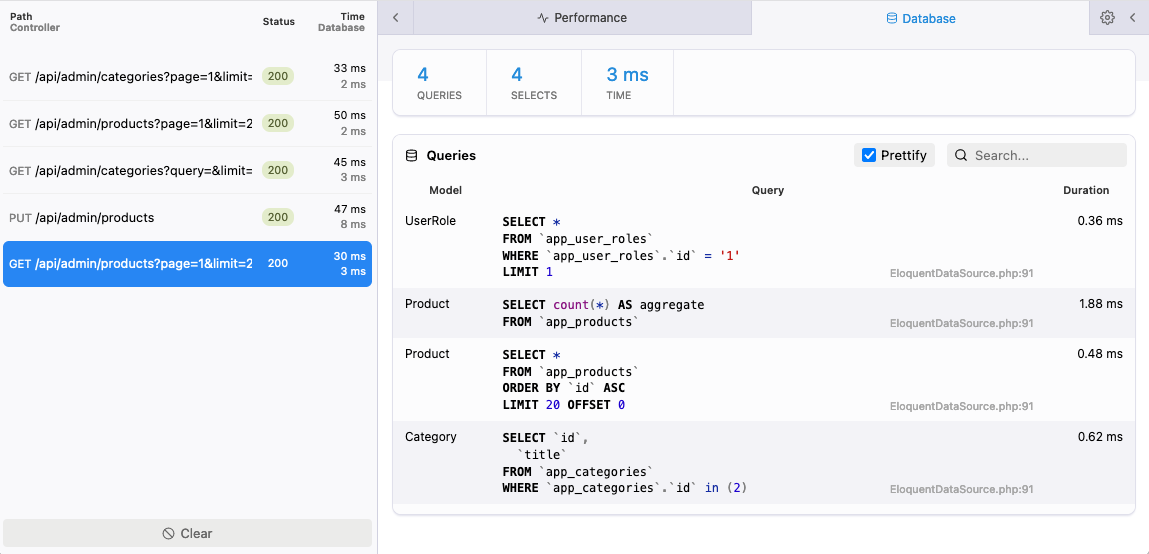The image size is (1149, 554).
Task: Click the 0.36 ms duration value
Action: [x=1100, y=221]
